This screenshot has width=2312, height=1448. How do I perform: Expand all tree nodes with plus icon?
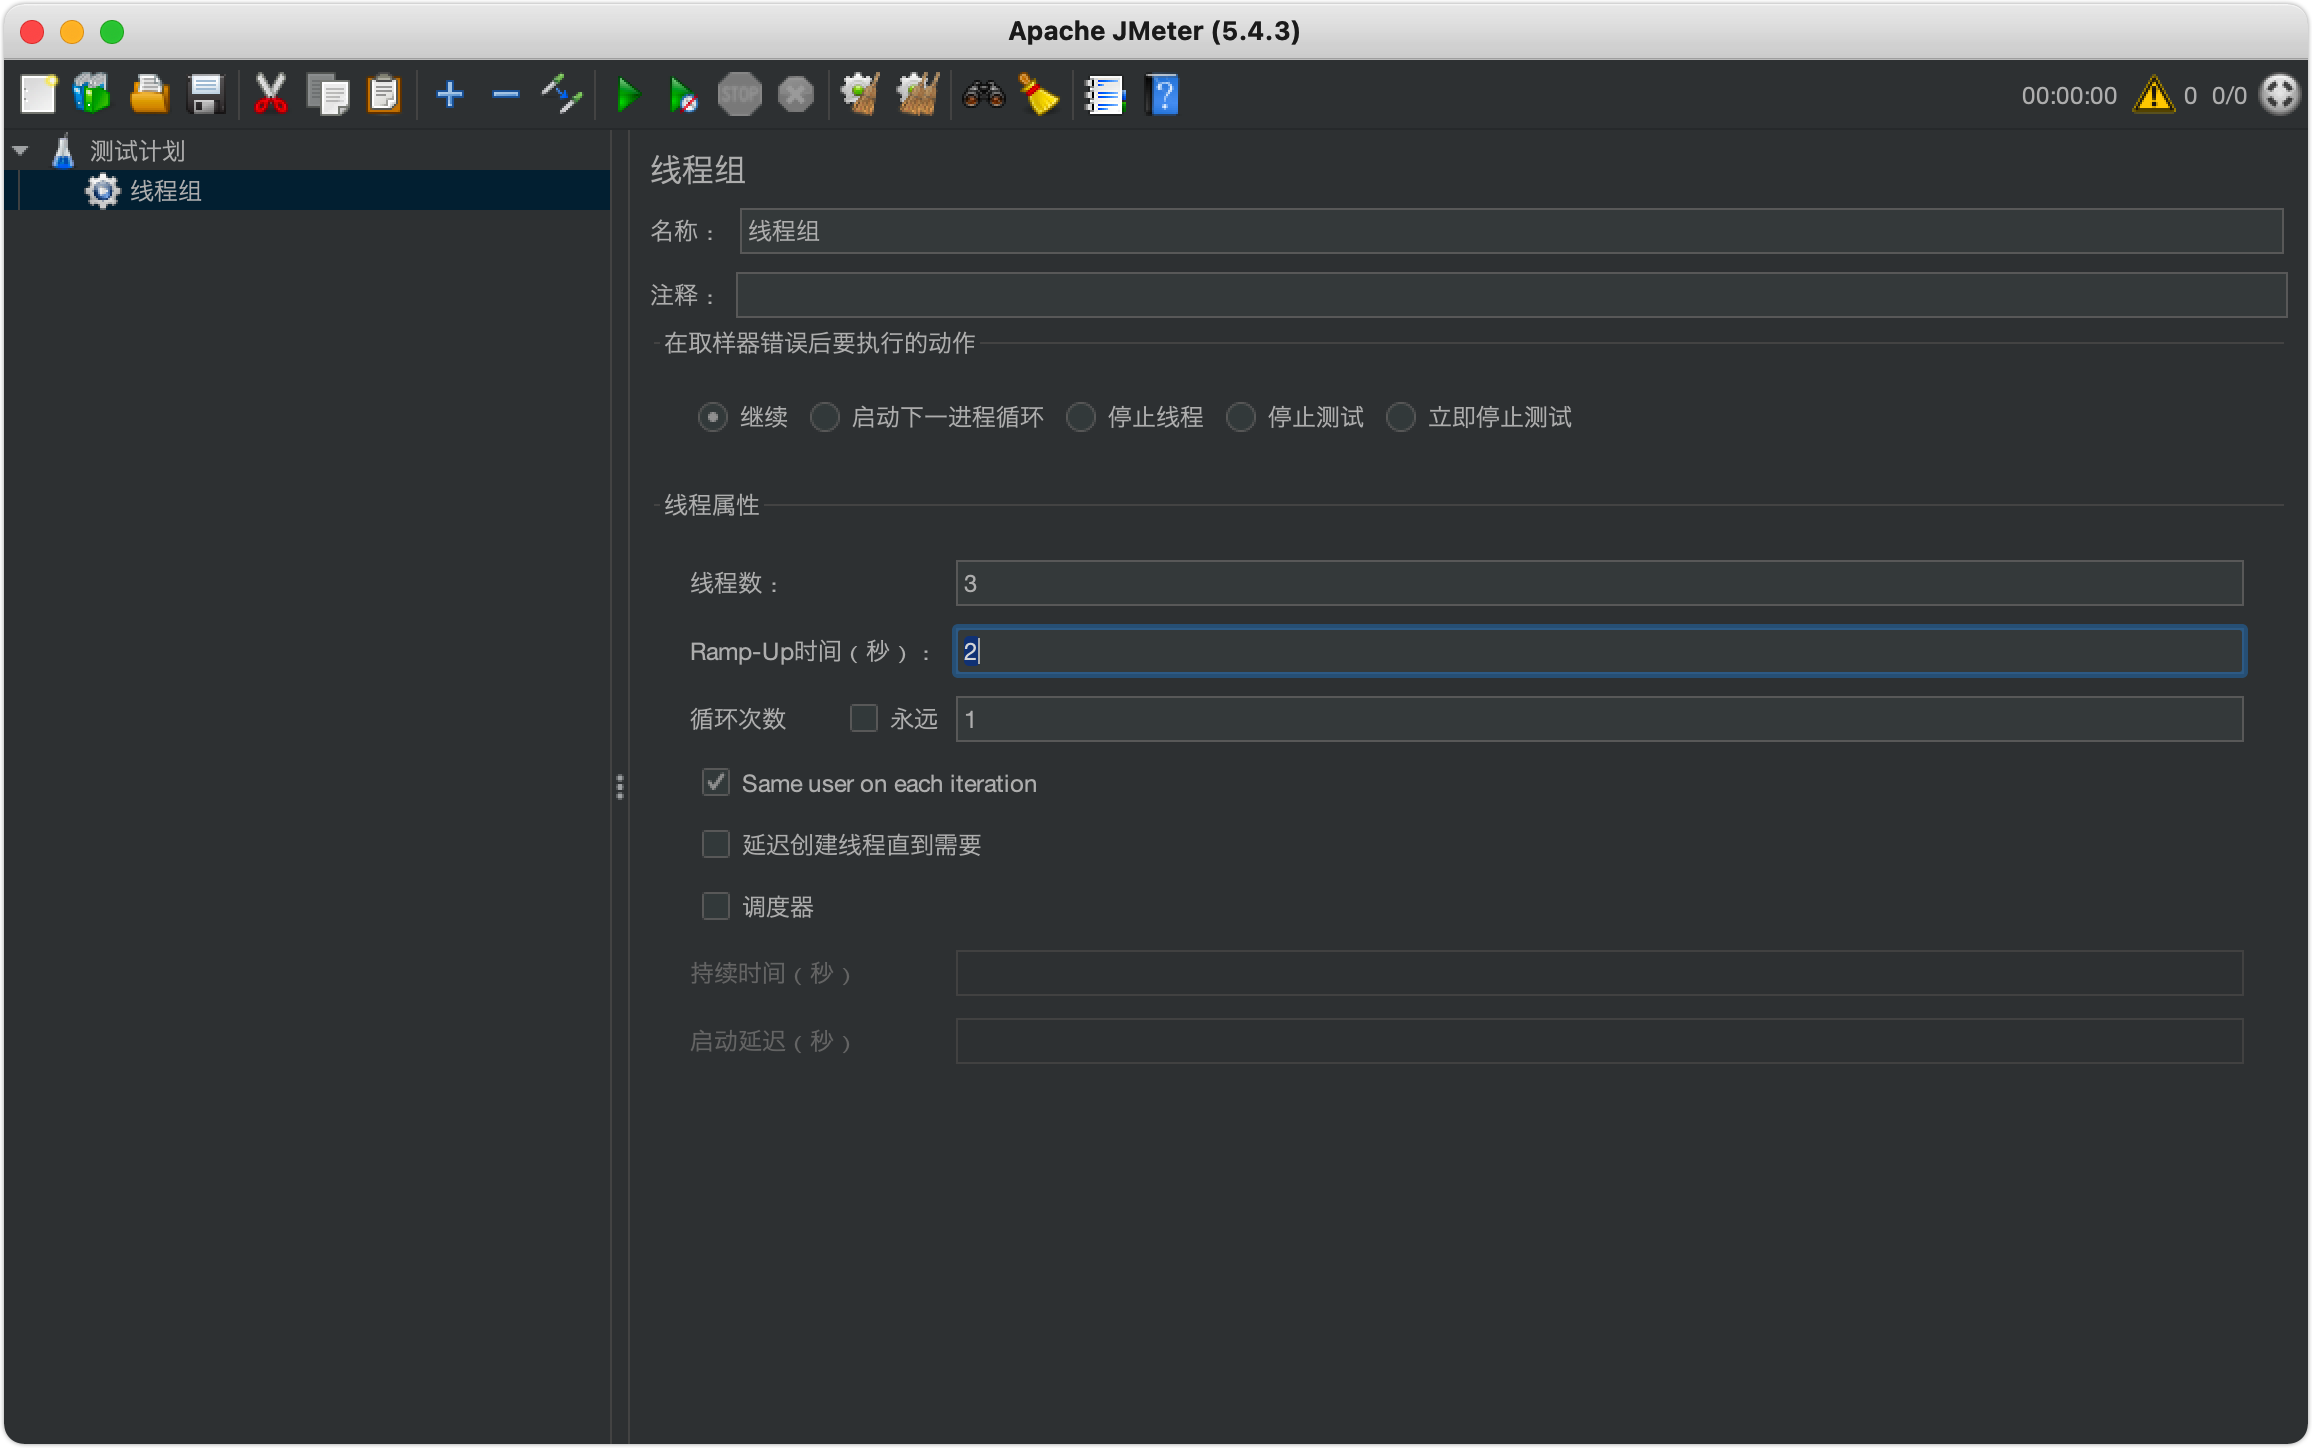pos(450,95)
